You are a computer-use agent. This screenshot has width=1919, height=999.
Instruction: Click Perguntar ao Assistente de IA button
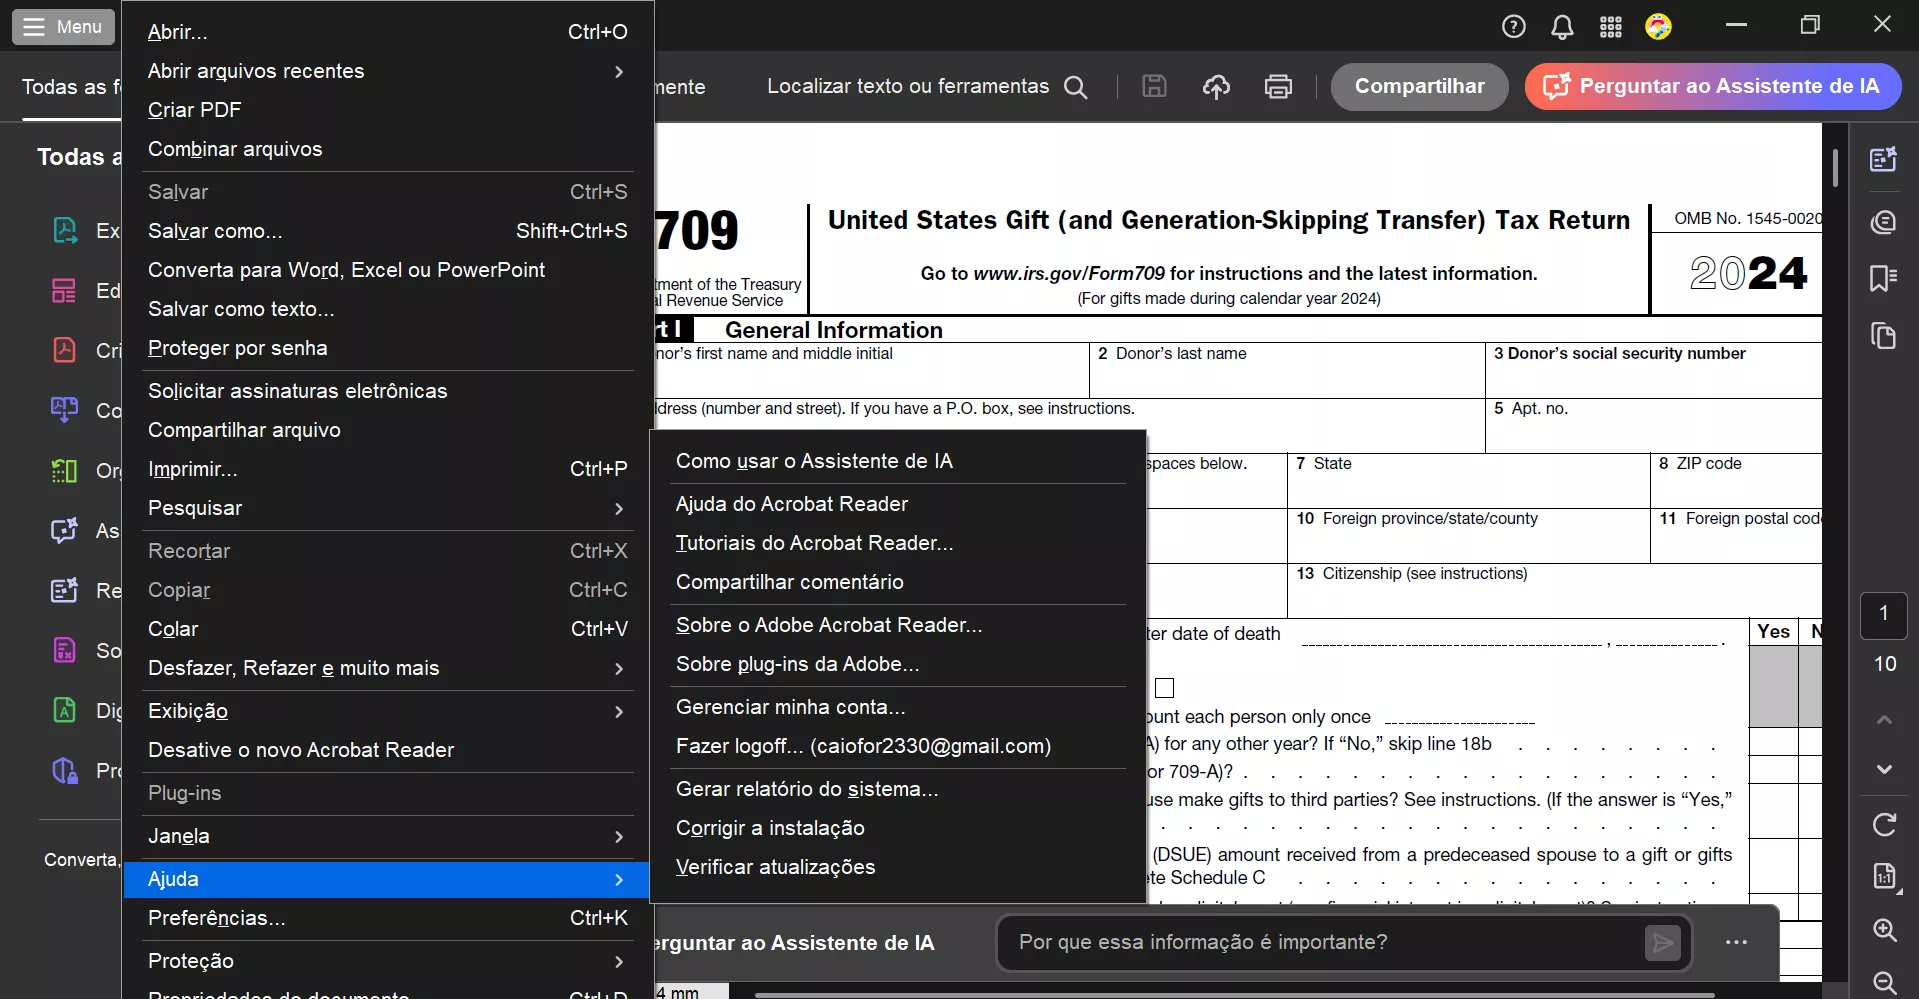click(1712, 87)
